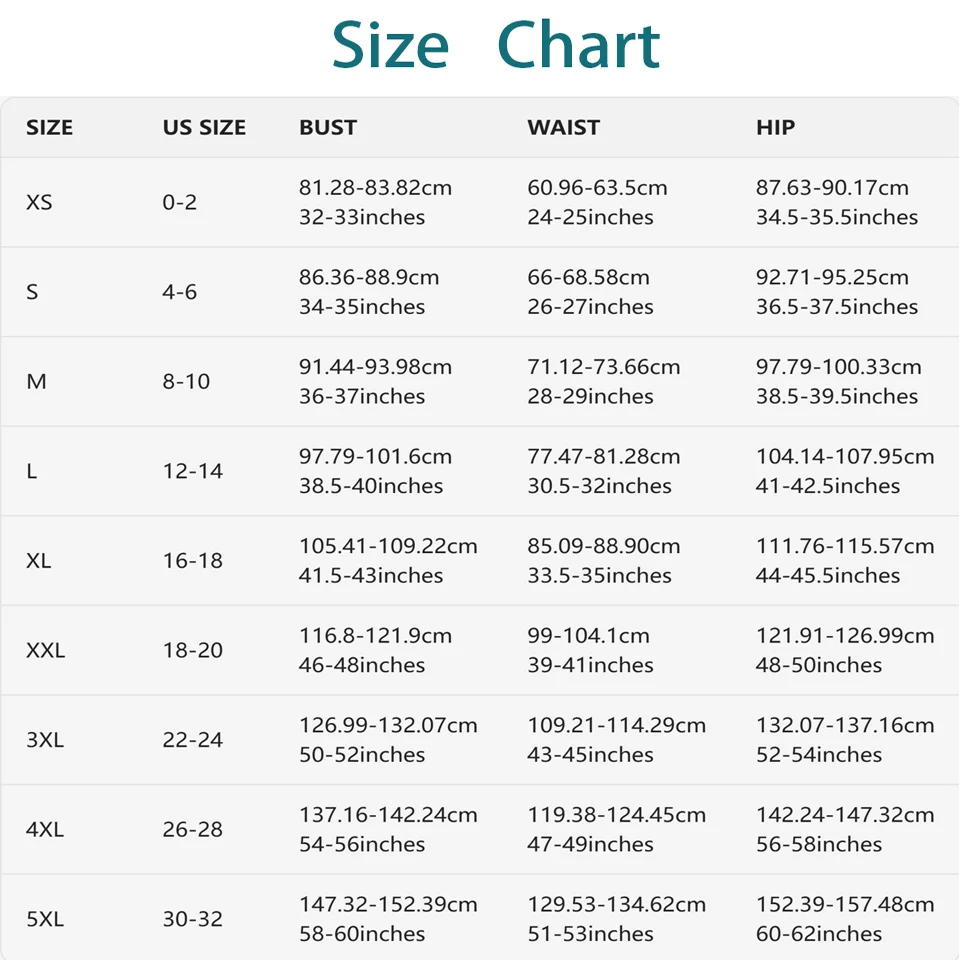Screen dimensions: 960x960
Task: Select the 16-18 US size cell
Action: (192, 560)
